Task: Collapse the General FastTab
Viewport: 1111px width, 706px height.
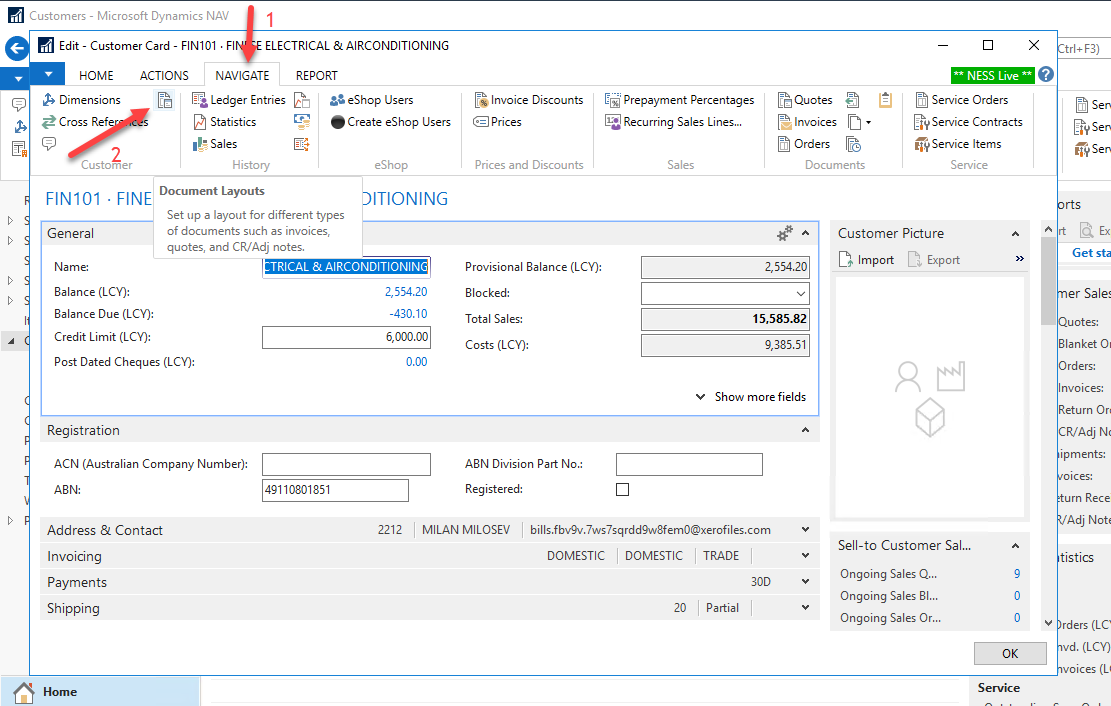Action: 806,233
